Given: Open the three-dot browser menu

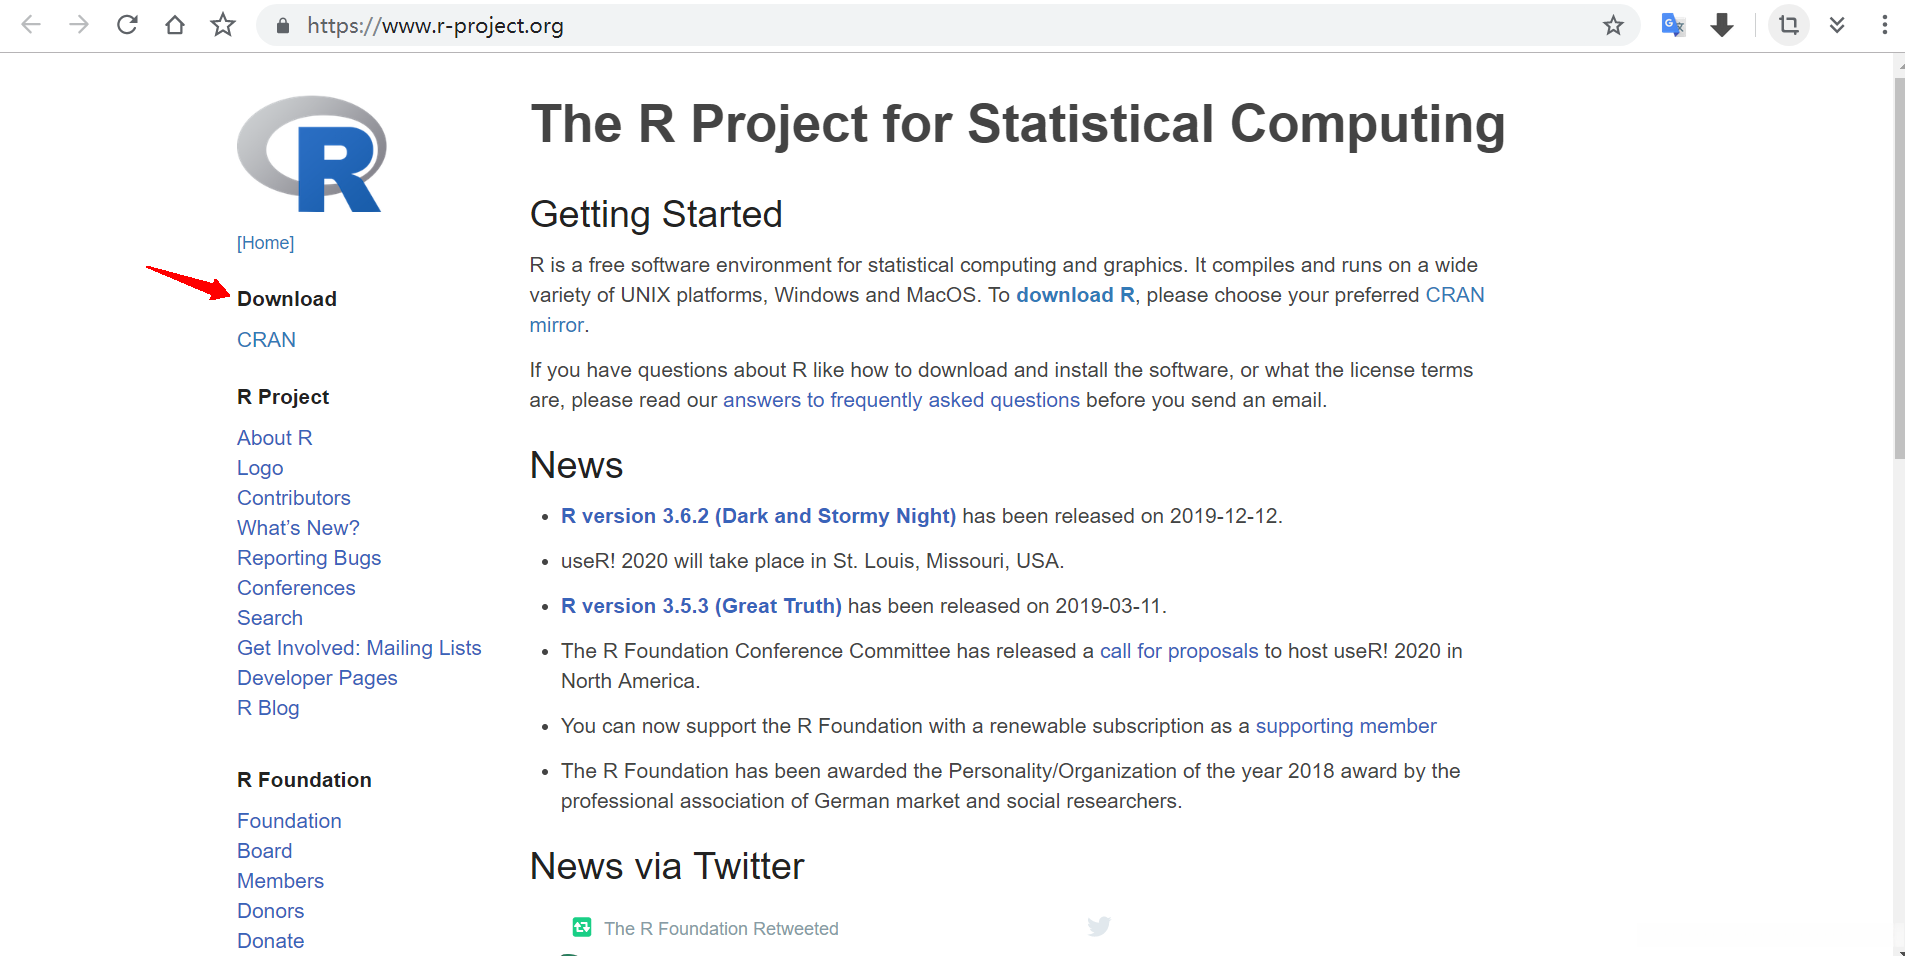Looking at the screenshot, I should pos(1884,25).
